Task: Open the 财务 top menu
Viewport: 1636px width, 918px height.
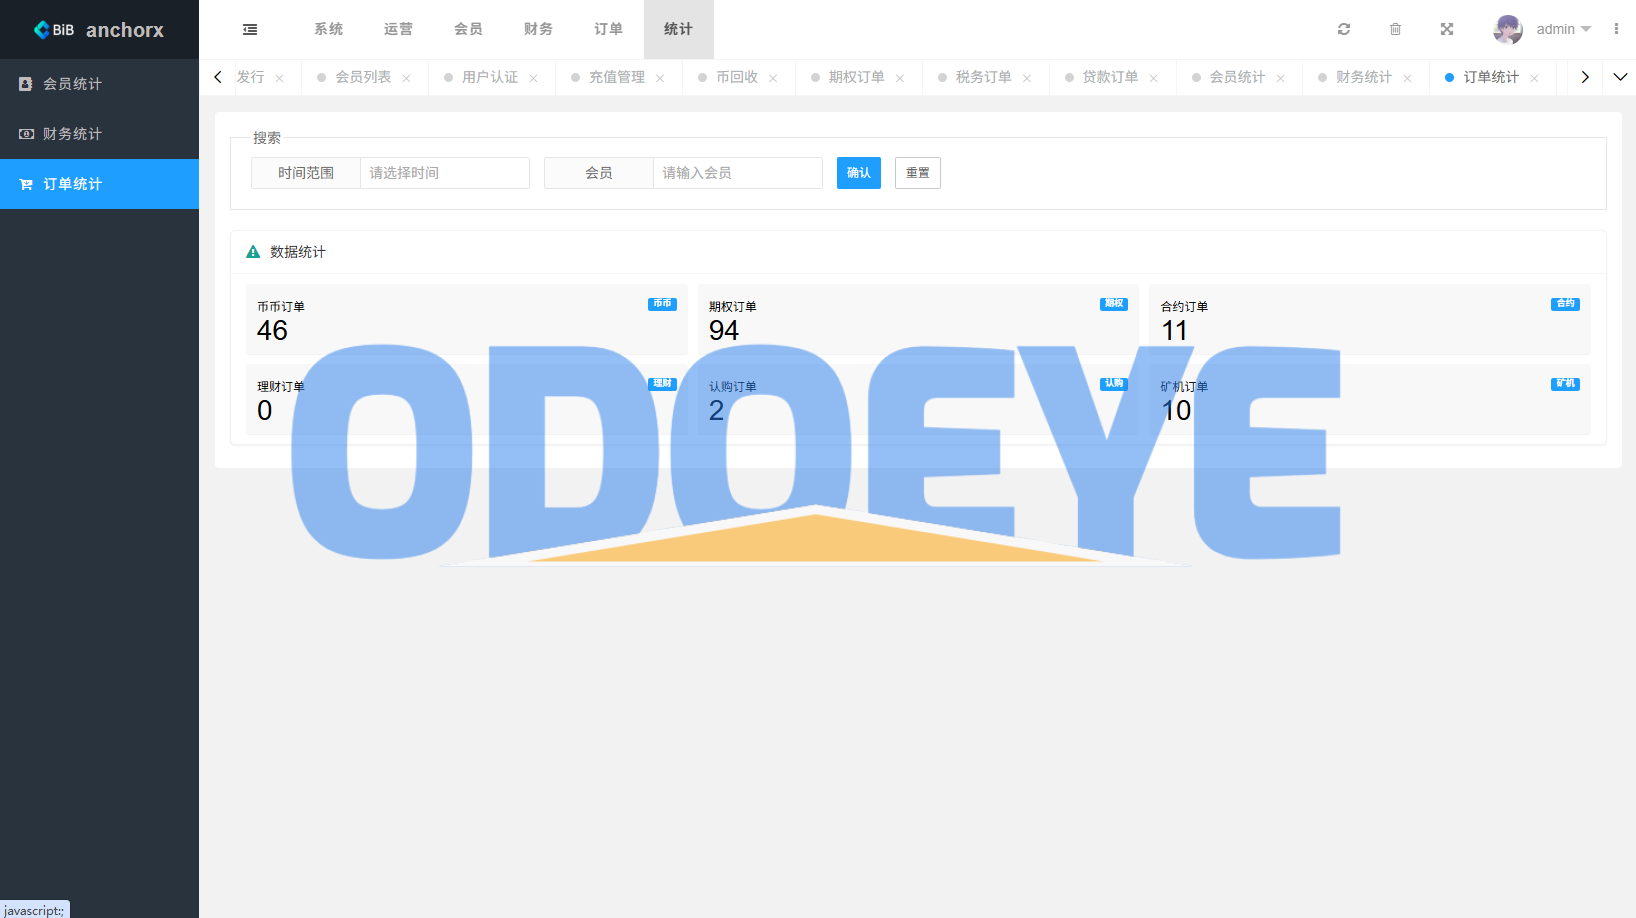Action: tap(538, 30)
